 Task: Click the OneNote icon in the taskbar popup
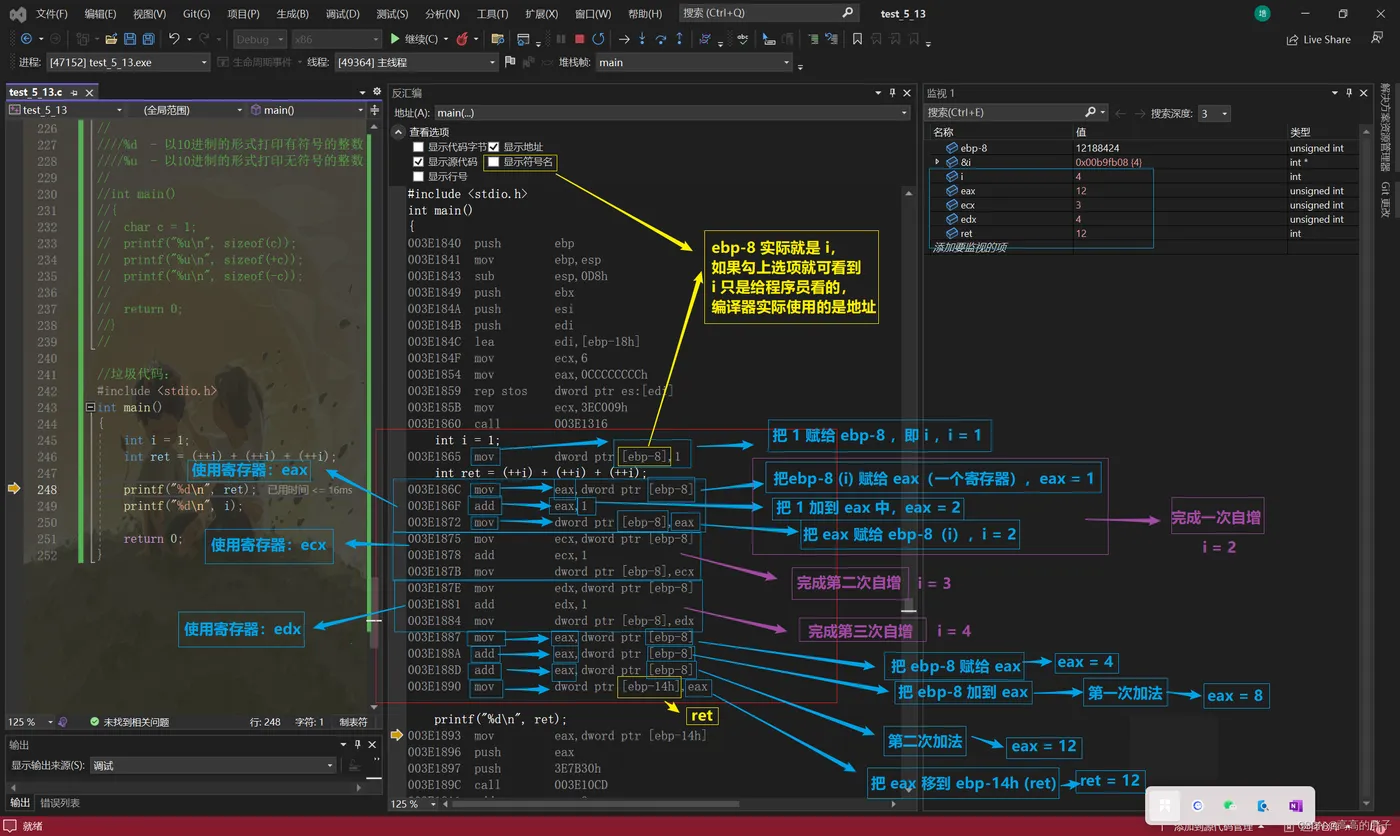tap(1296, 805)
